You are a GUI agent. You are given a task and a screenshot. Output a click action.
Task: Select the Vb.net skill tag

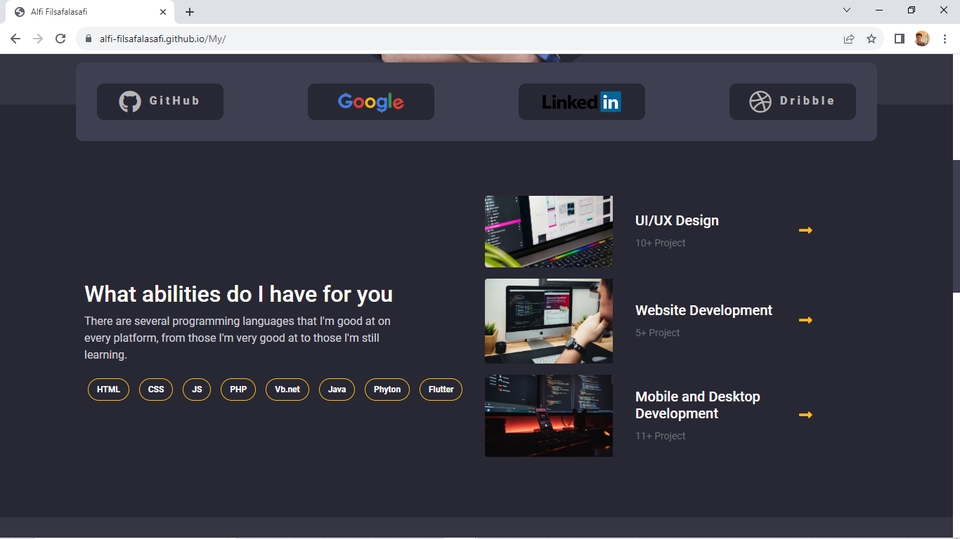[287, 390]
